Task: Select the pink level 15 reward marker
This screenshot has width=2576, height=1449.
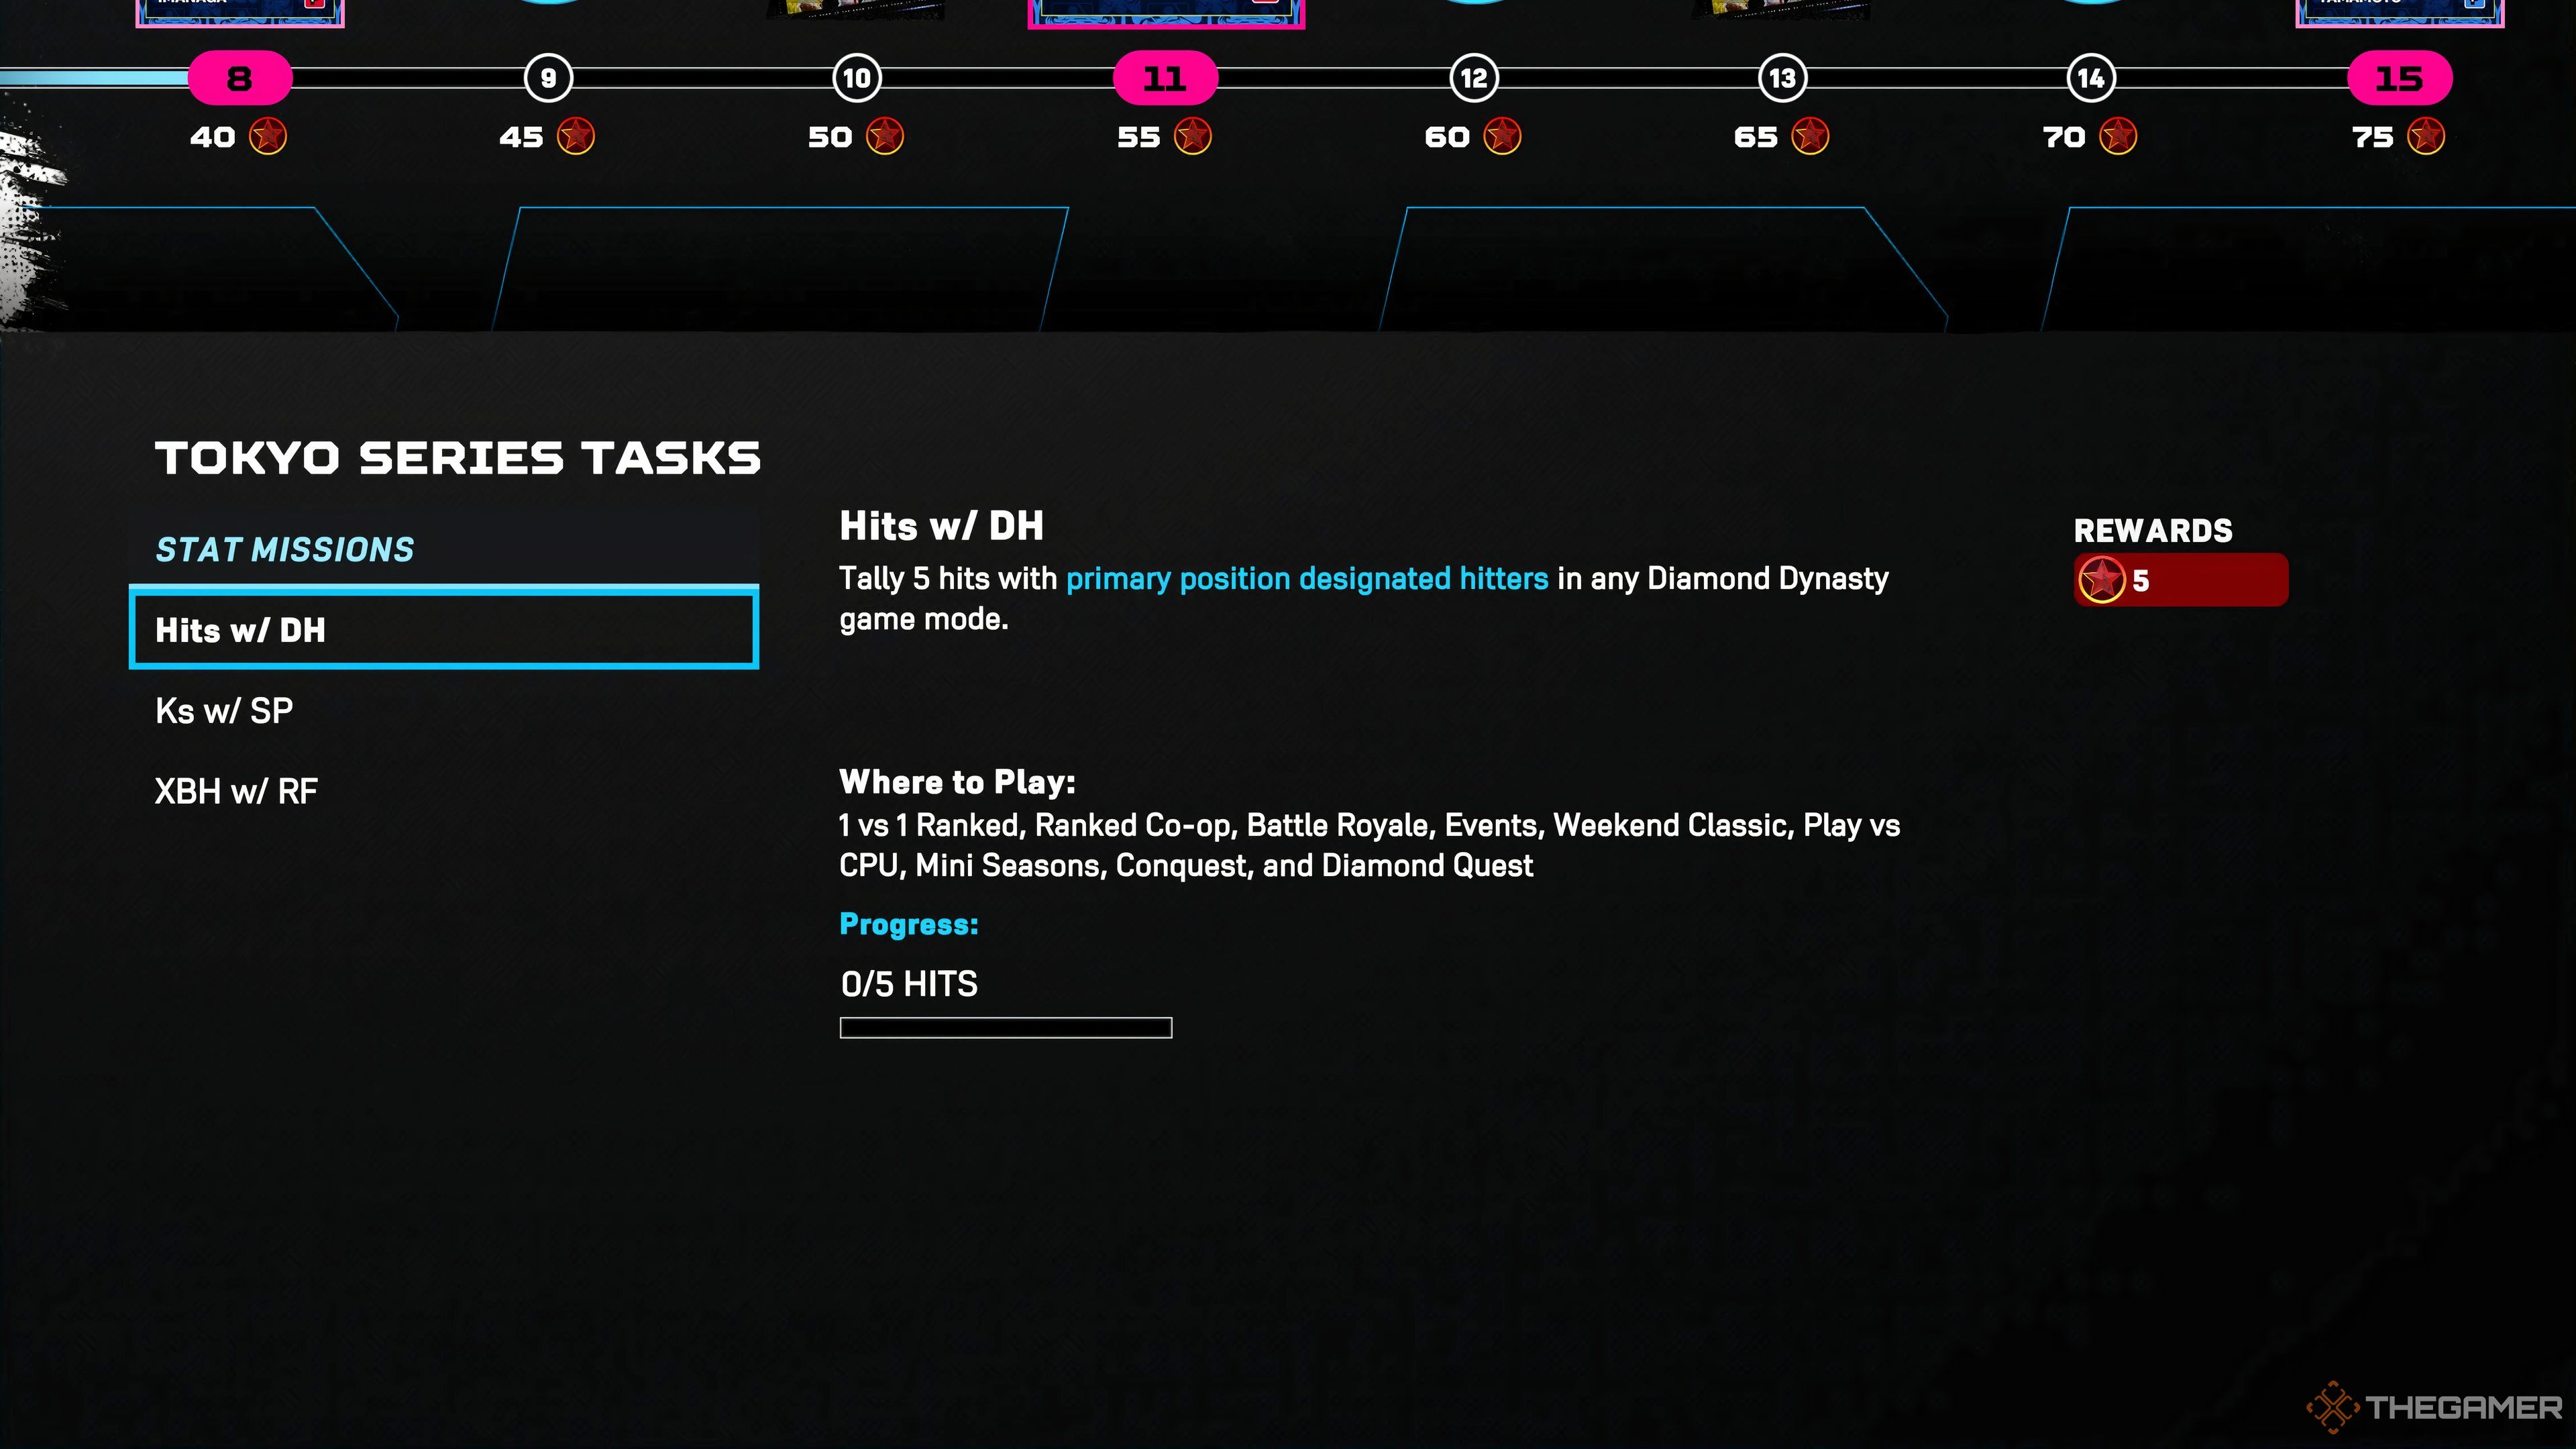Action: [x=2399, y=78]
